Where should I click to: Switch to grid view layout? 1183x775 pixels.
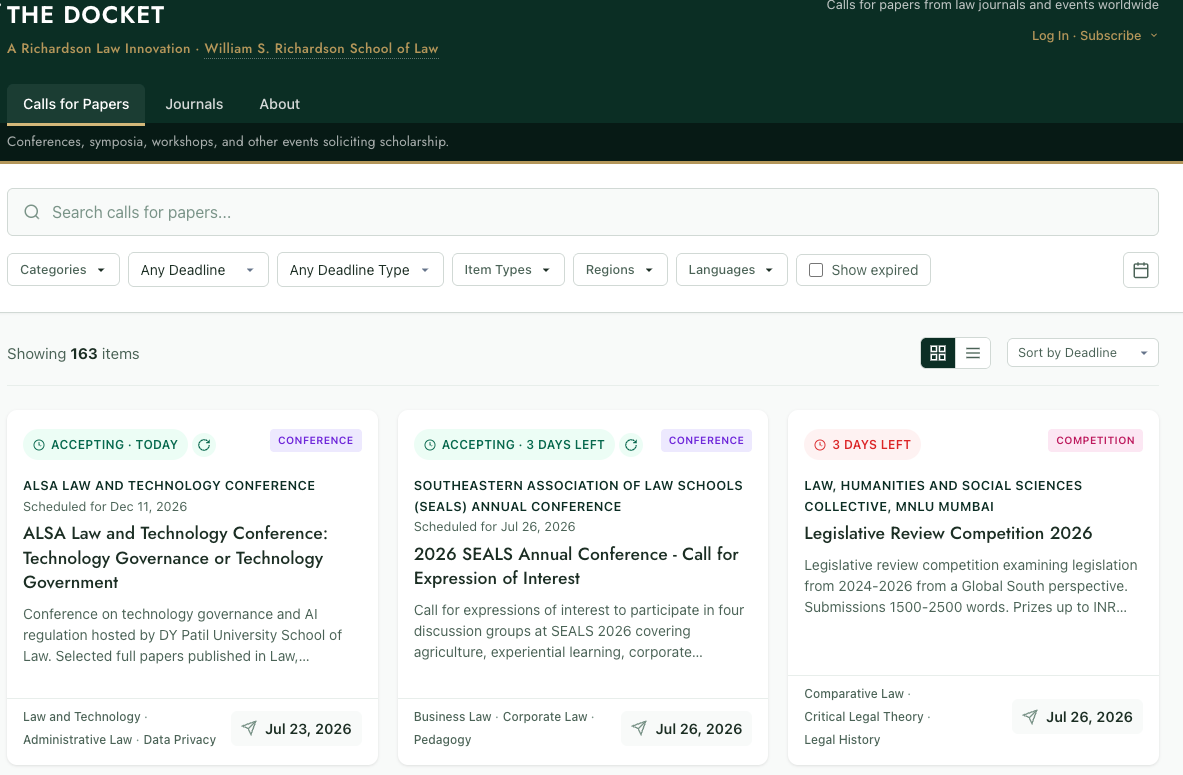click(x=938, y=352)
